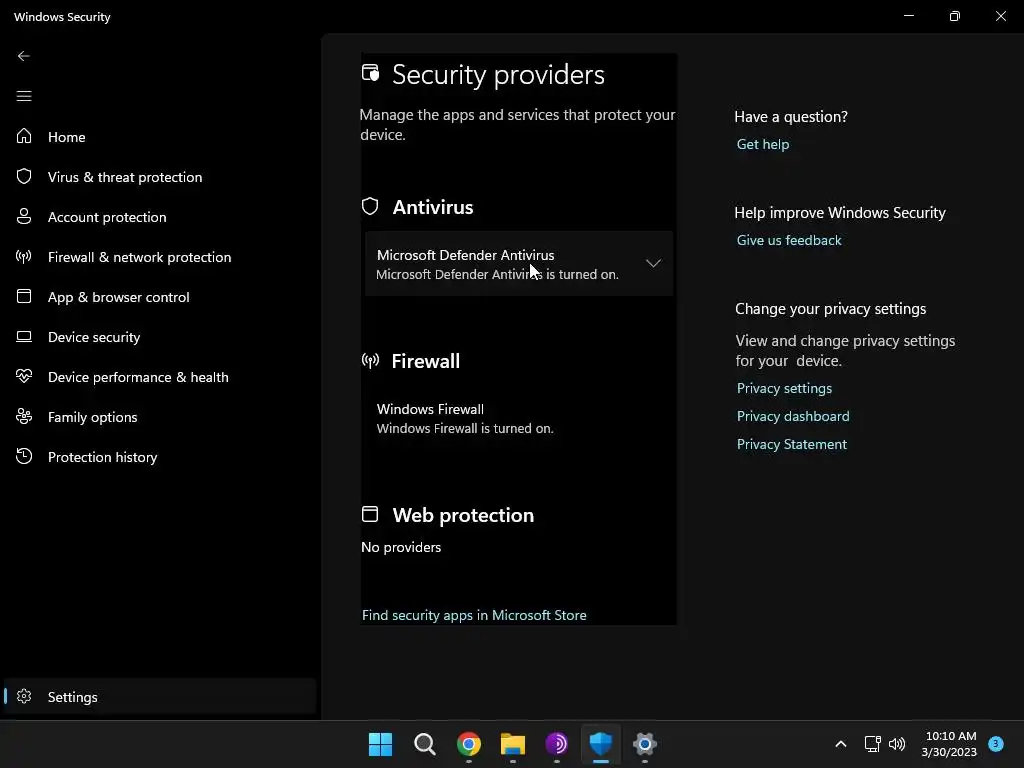Click the App & browser control window icon
Screen dimensions: 1024x768
[24, 296]
